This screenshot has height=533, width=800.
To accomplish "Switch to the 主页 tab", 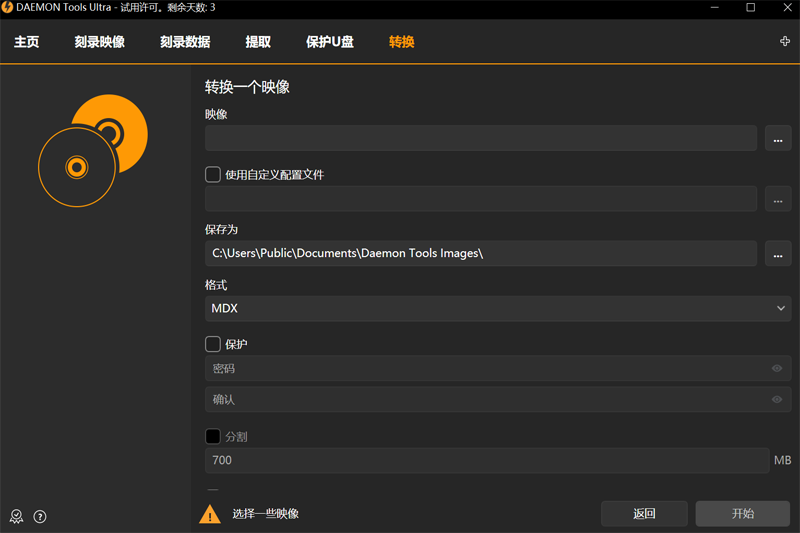I will [27, 42].
